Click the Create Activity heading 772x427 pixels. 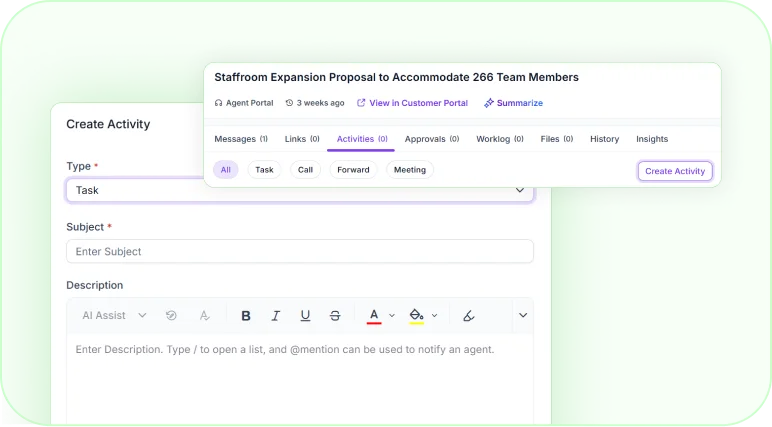pyautogui.click(x=108, y=124)
